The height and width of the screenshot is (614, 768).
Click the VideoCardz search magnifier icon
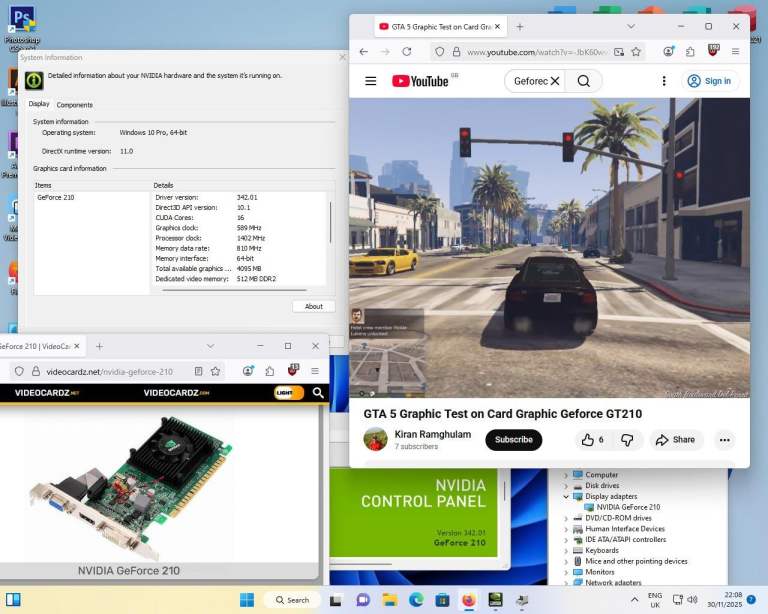(318, 393)
